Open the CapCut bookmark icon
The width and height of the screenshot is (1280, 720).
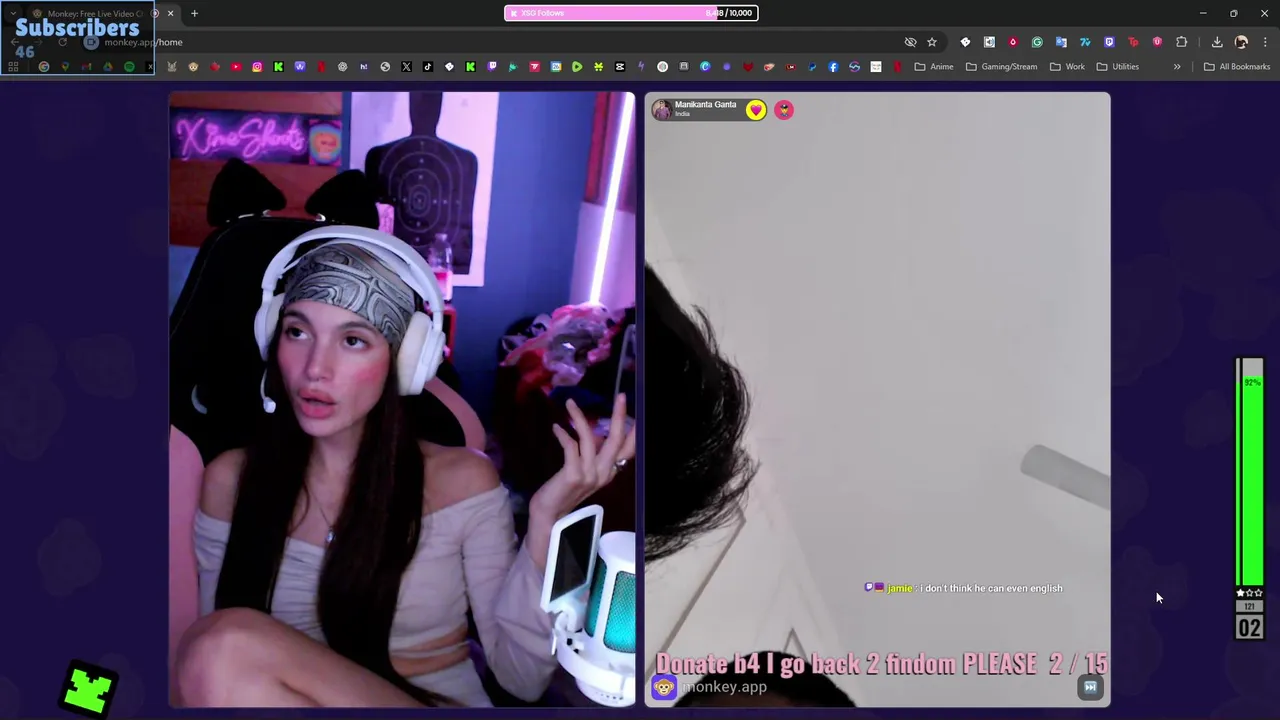tap(620, 67)
